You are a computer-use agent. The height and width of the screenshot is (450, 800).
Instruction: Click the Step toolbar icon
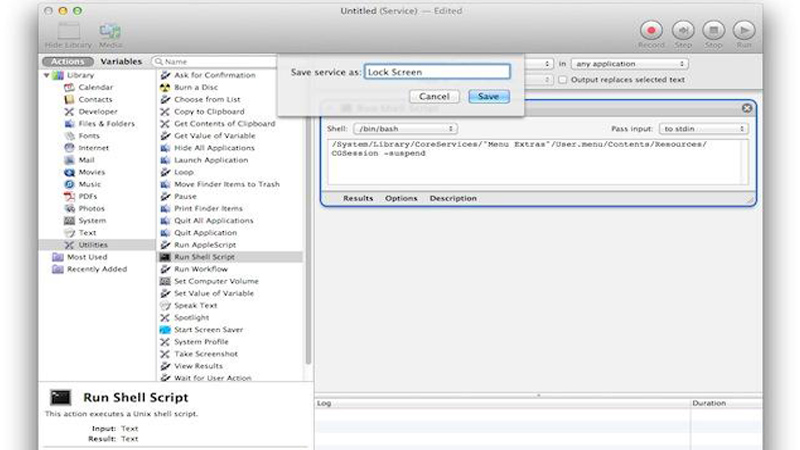coord(683,30)
